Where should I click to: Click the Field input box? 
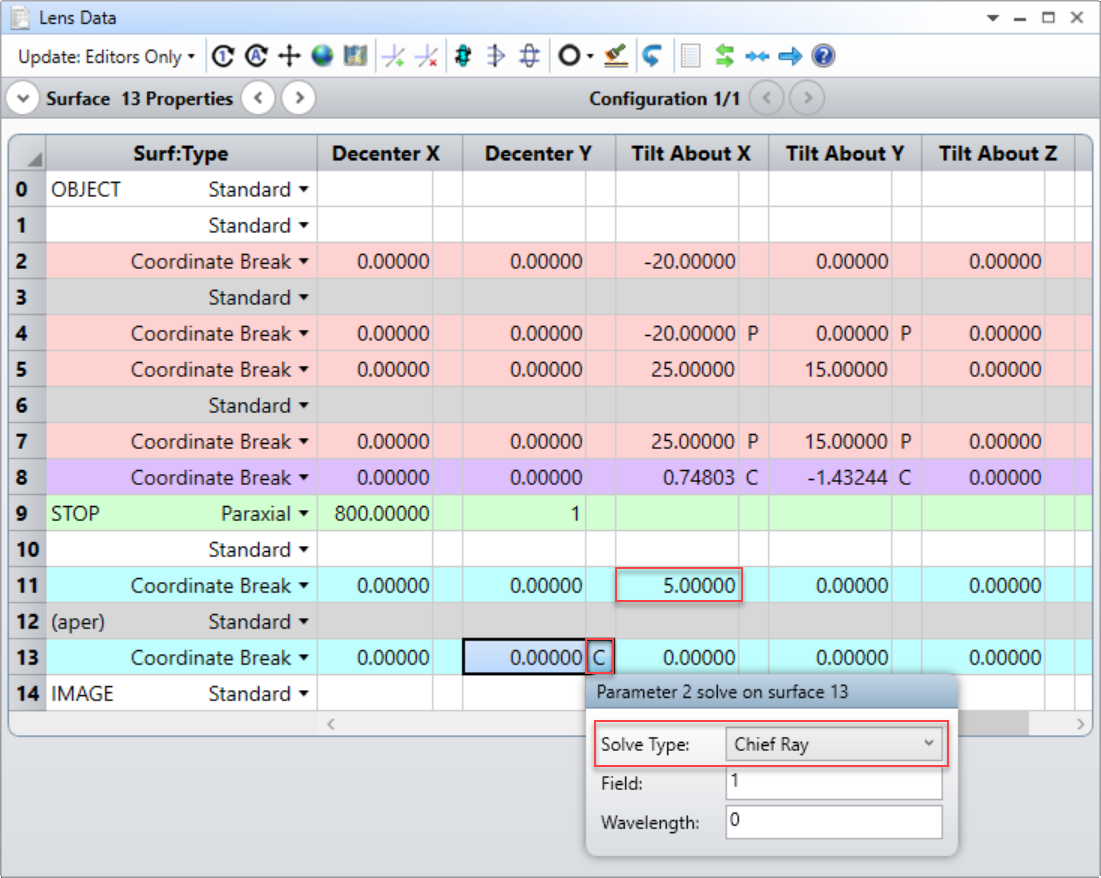(x=833, y=782)
